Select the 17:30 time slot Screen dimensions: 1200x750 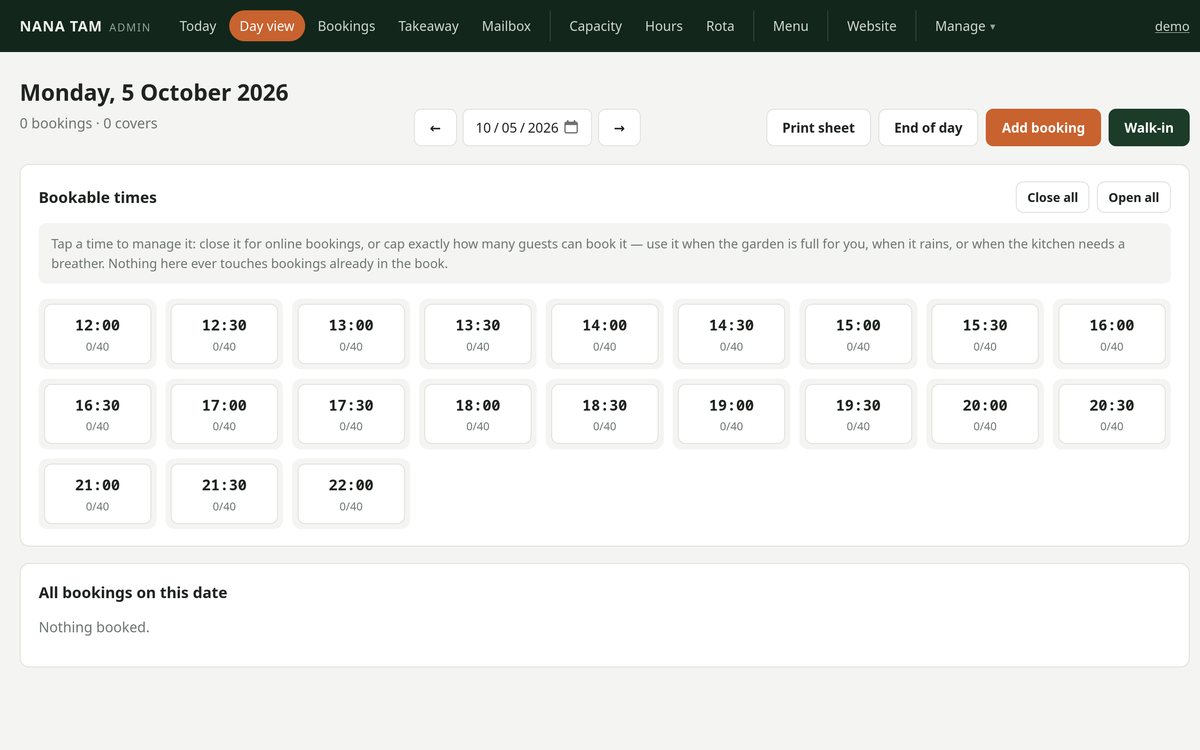351,414
